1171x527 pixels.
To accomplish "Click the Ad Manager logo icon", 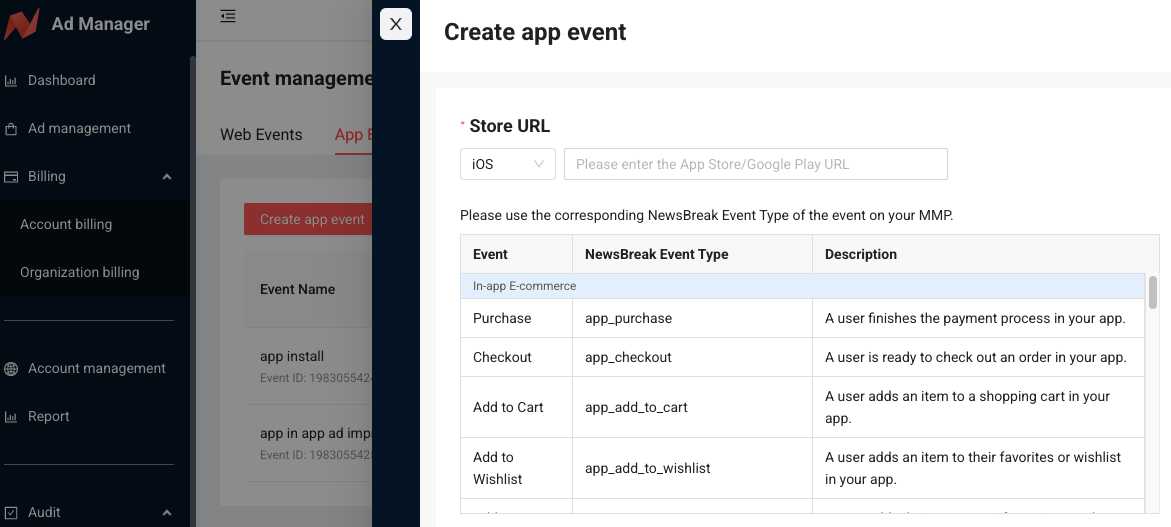I will (22, 24).
